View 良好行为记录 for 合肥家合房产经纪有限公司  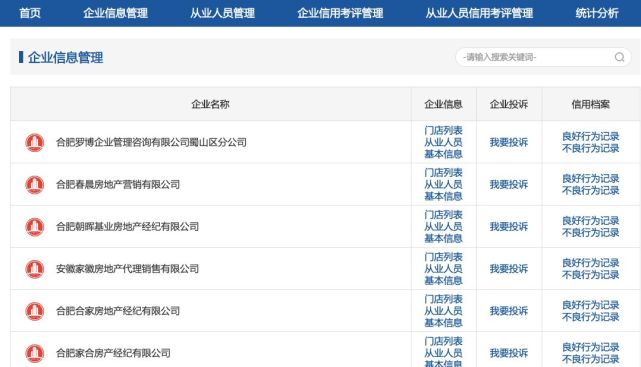point(591,347)
